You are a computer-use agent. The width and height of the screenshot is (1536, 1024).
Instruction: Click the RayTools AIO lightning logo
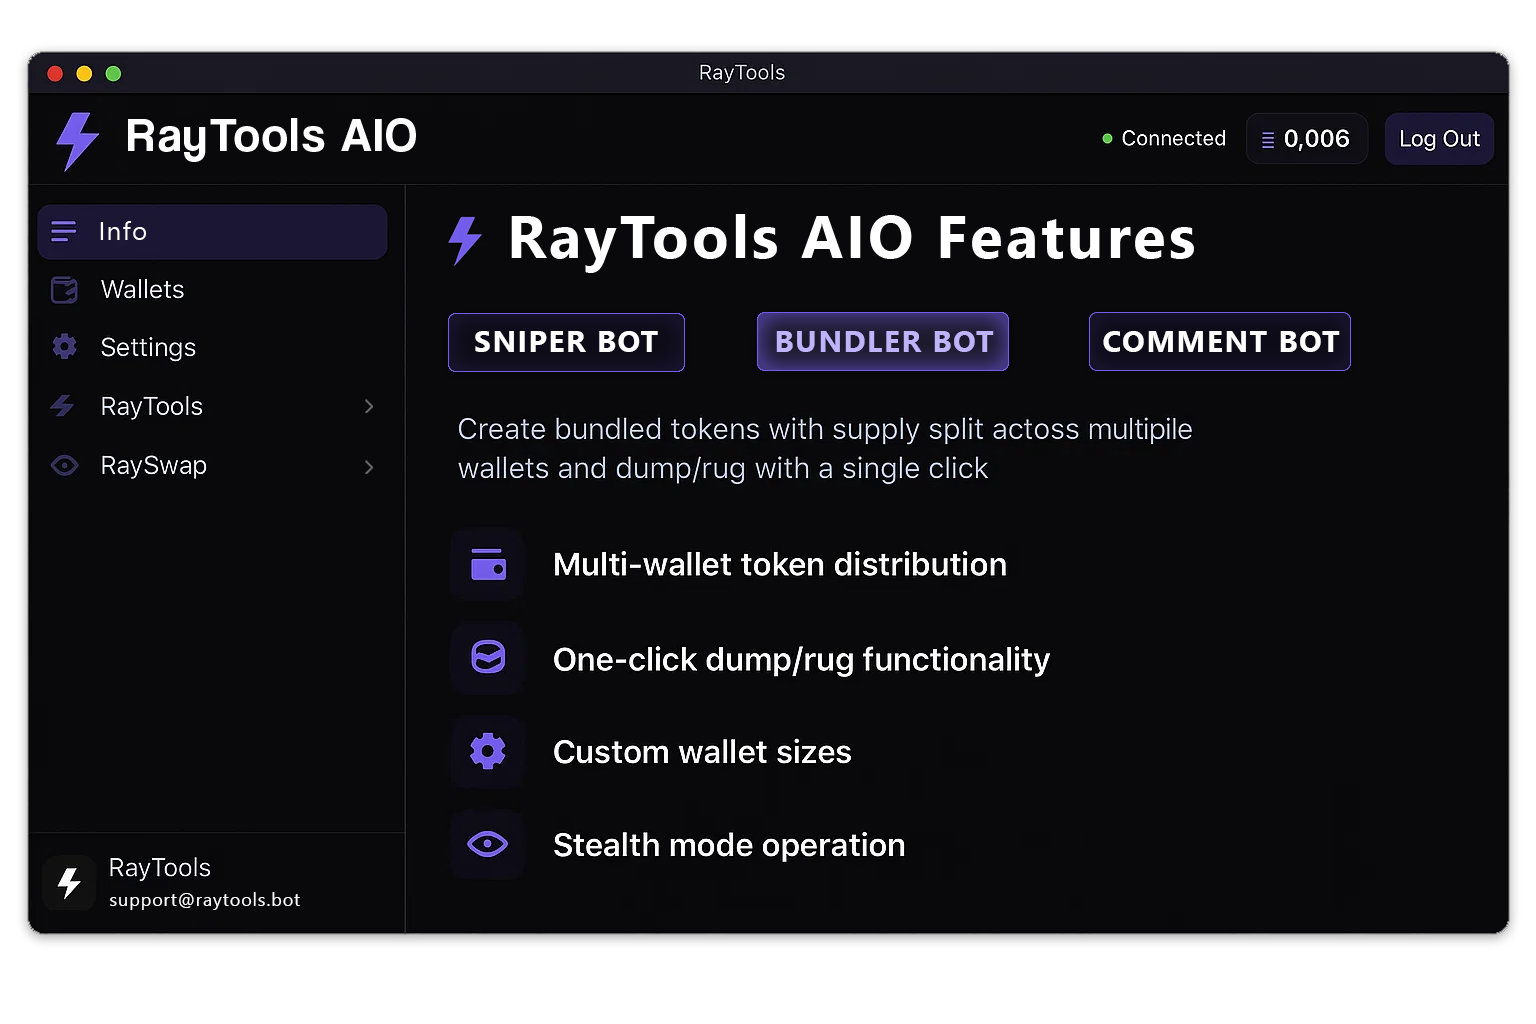77,140
